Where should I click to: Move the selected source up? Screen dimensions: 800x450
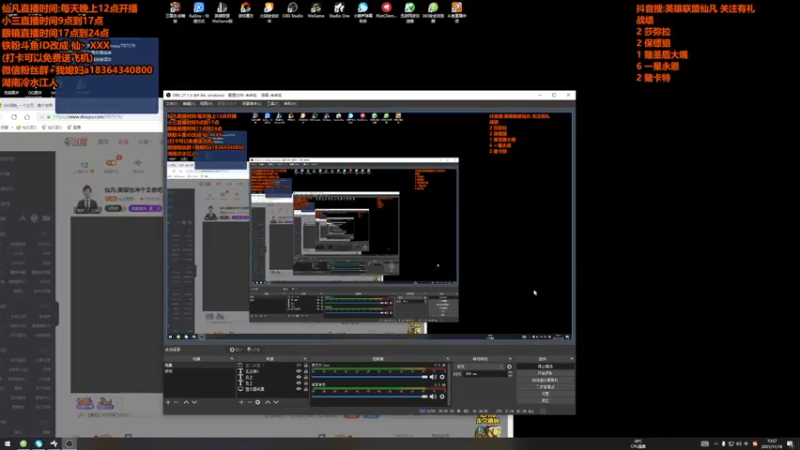(267, 402)
